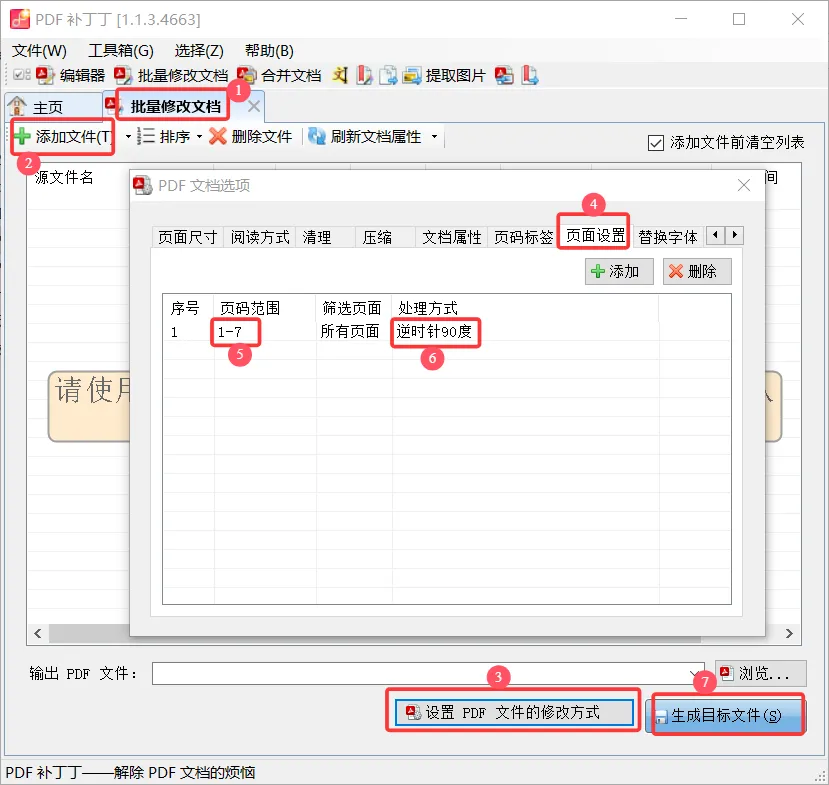Screen dimensions: 829x785
Task: Minimize the PDF 补丁丁 window
Action: pos(681,20)
